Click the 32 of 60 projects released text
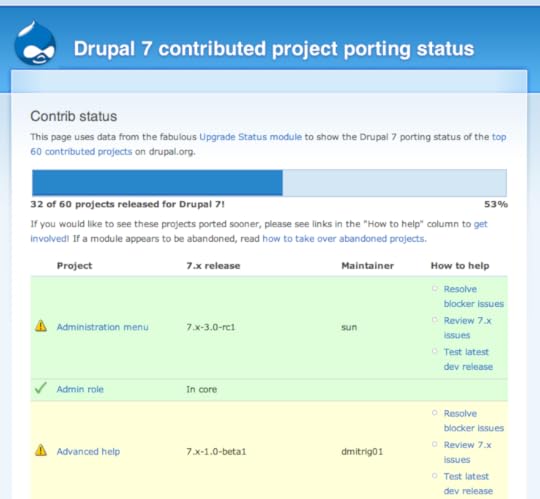The width and height of the screenshot is (540, 499). pos(127,204)
